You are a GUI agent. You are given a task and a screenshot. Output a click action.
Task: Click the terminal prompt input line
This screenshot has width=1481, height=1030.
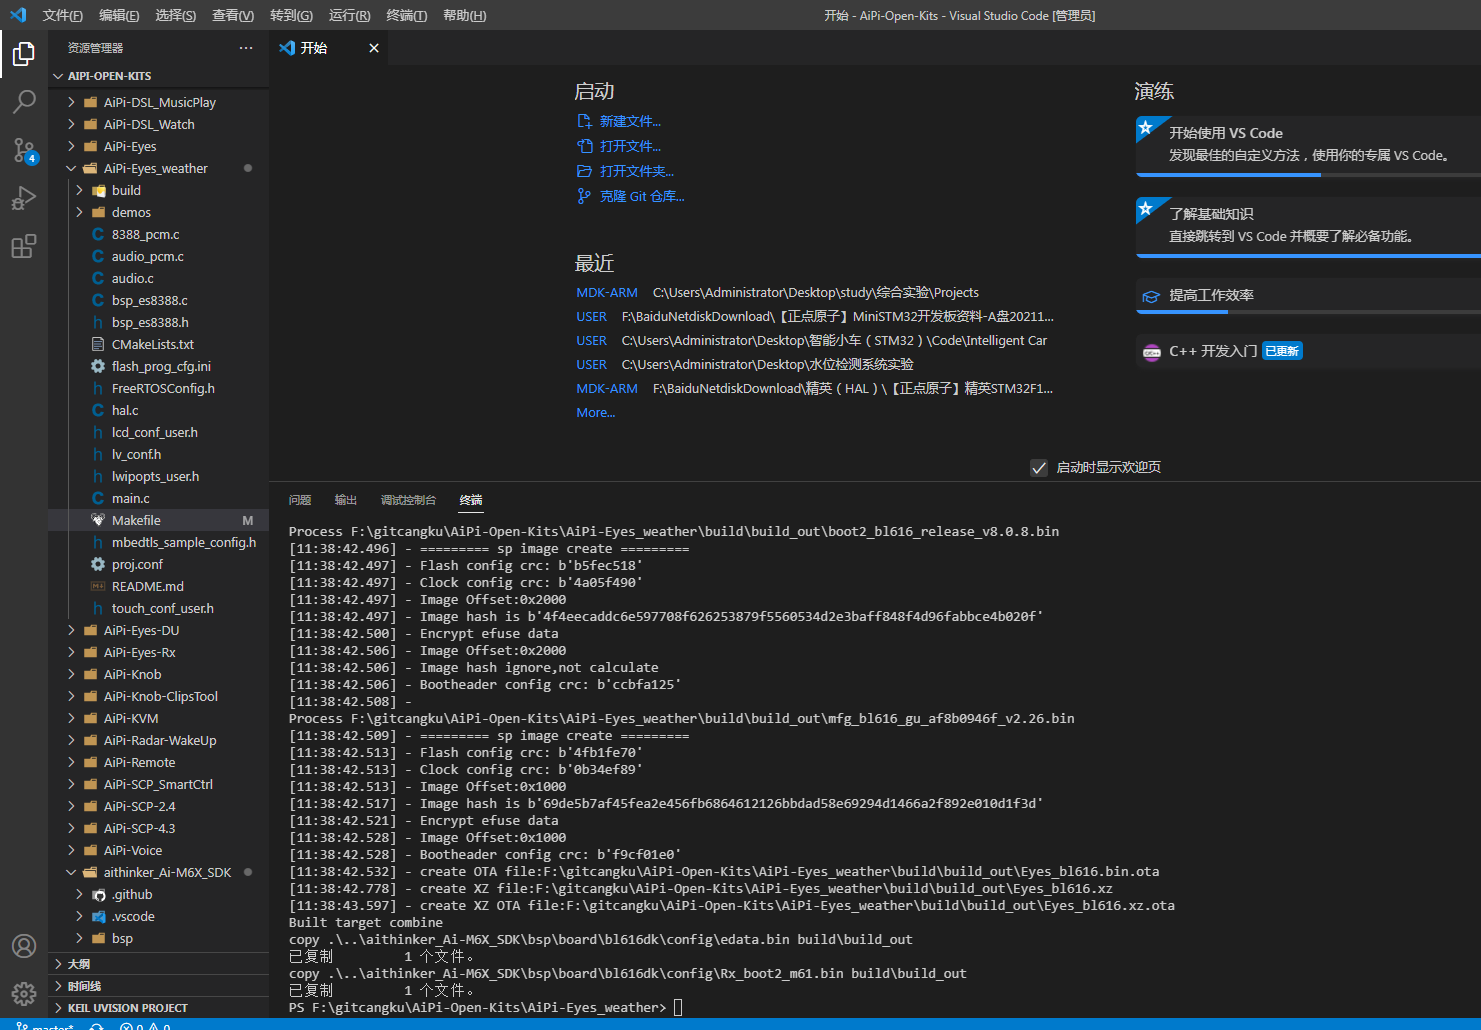point(678,1007)
